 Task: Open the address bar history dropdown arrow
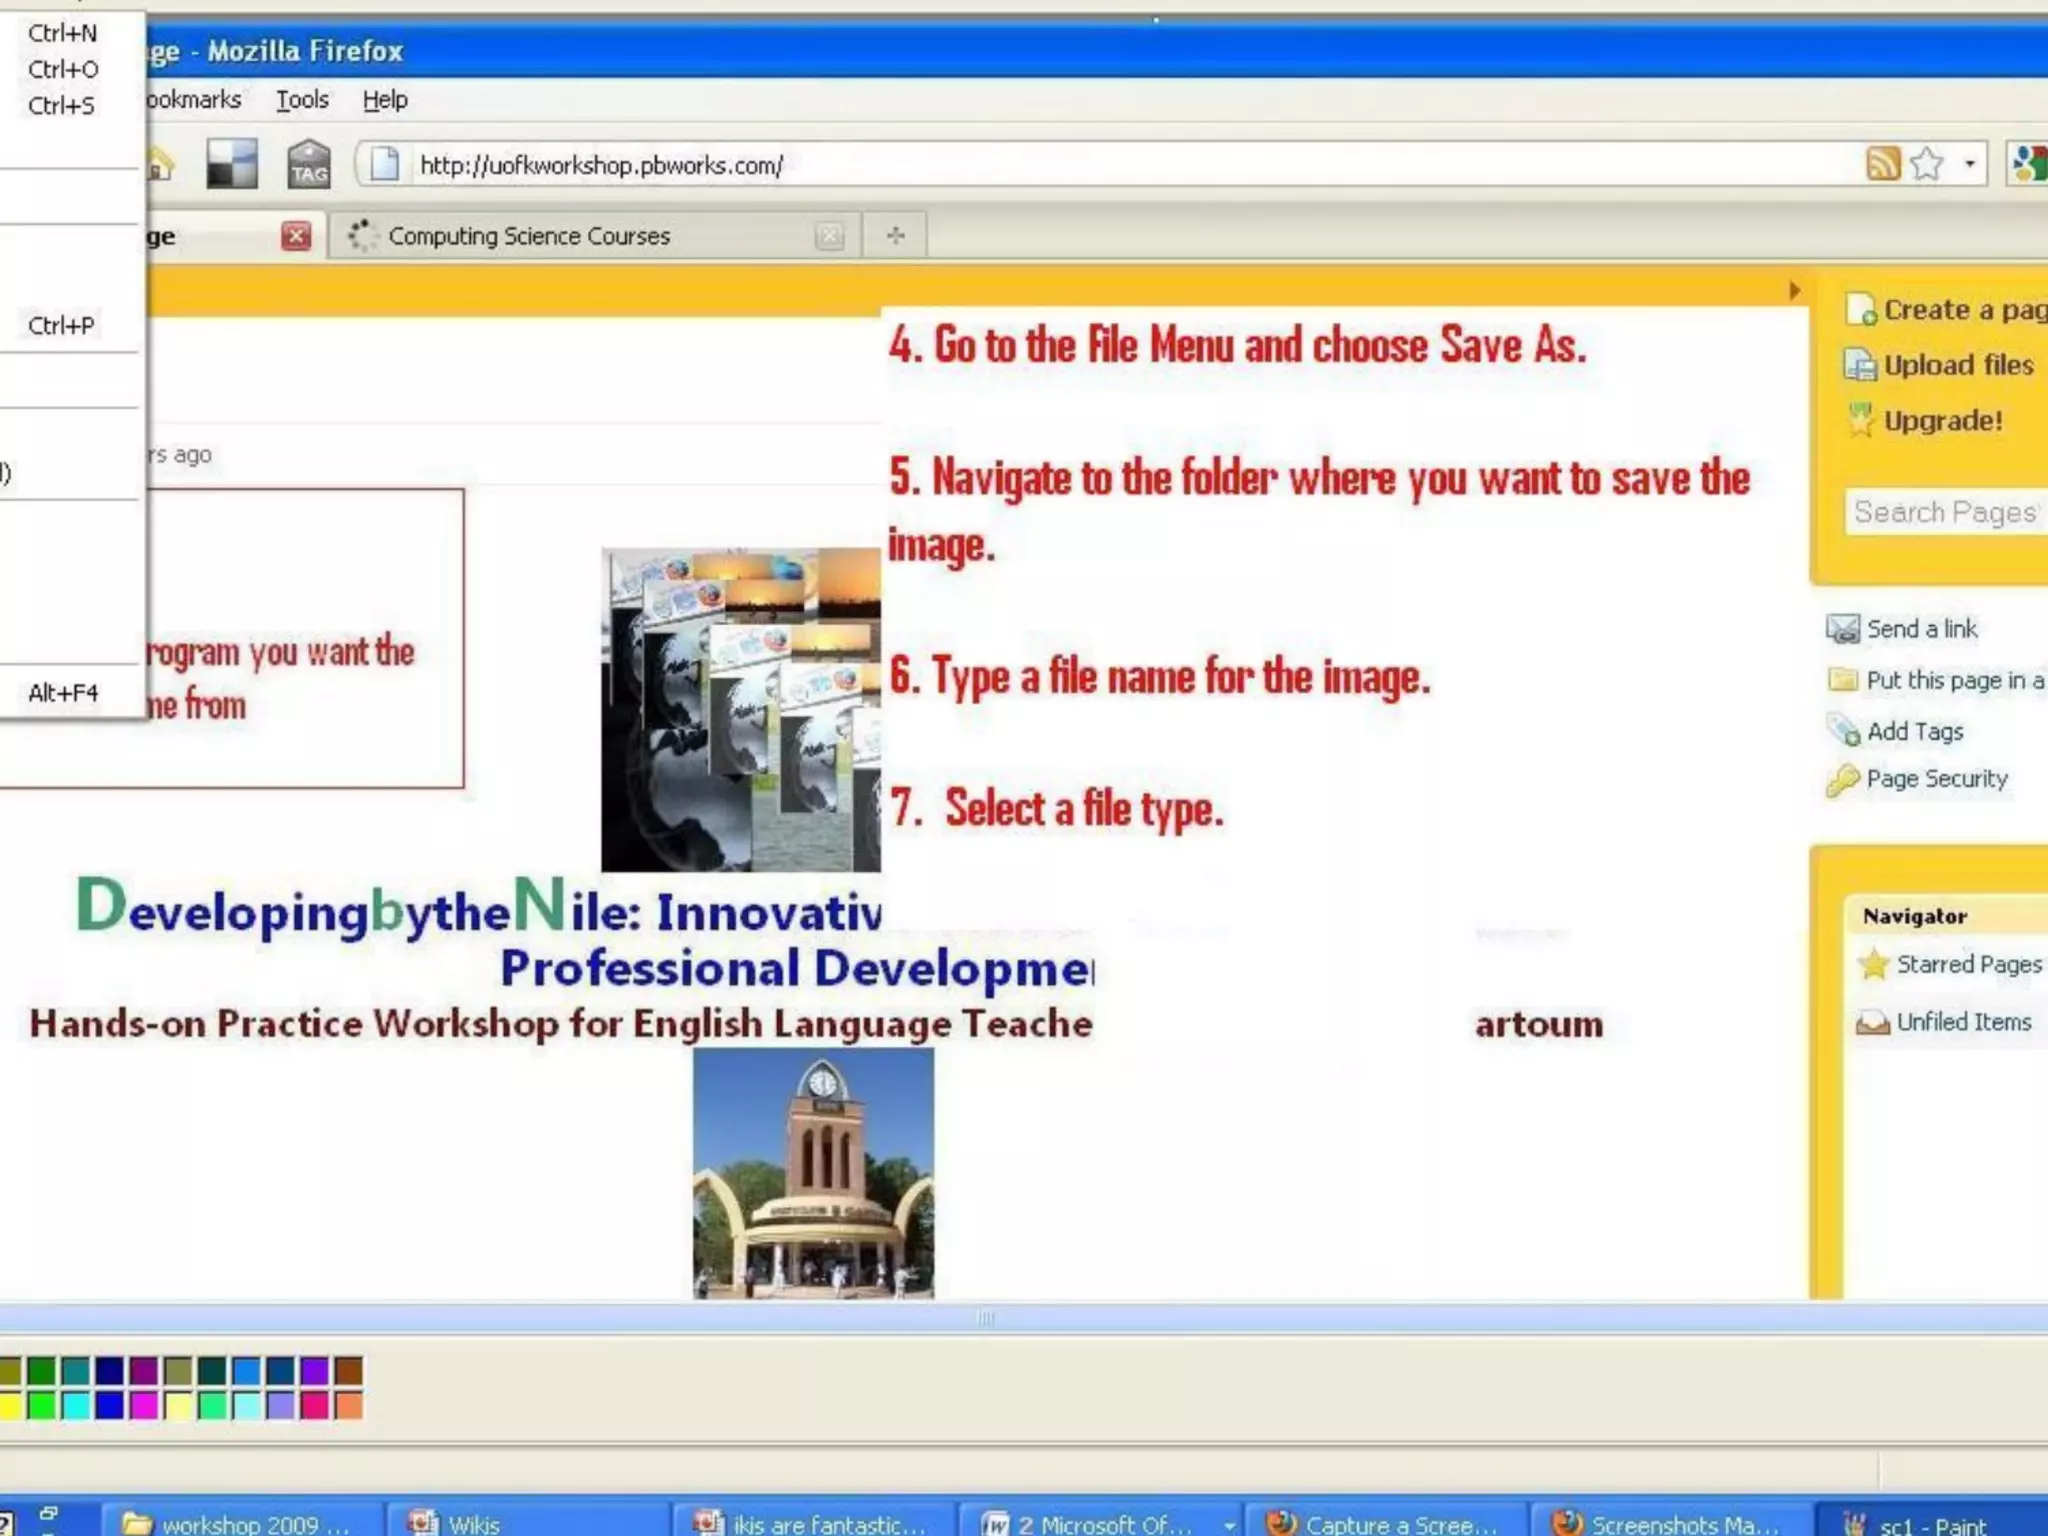pos(1969,163)
